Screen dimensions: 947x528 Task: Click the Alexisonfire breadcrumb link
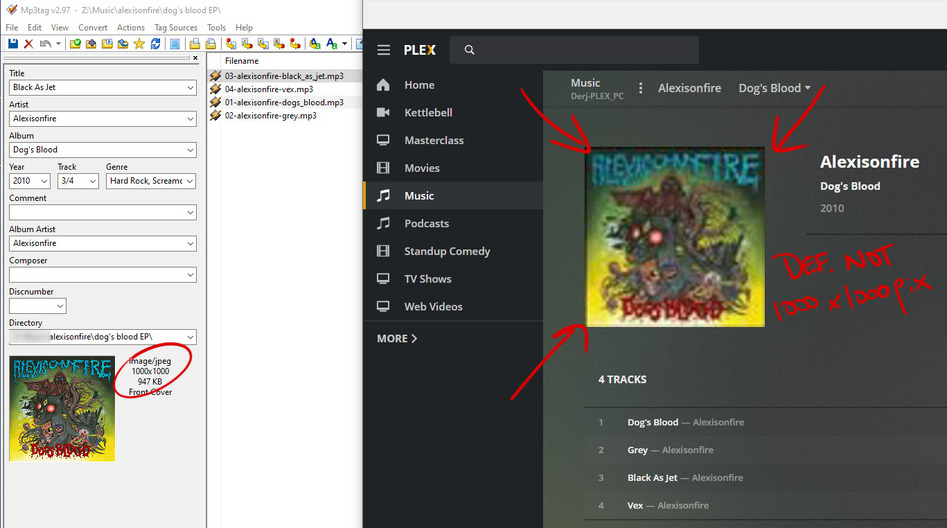pos(690,88)
